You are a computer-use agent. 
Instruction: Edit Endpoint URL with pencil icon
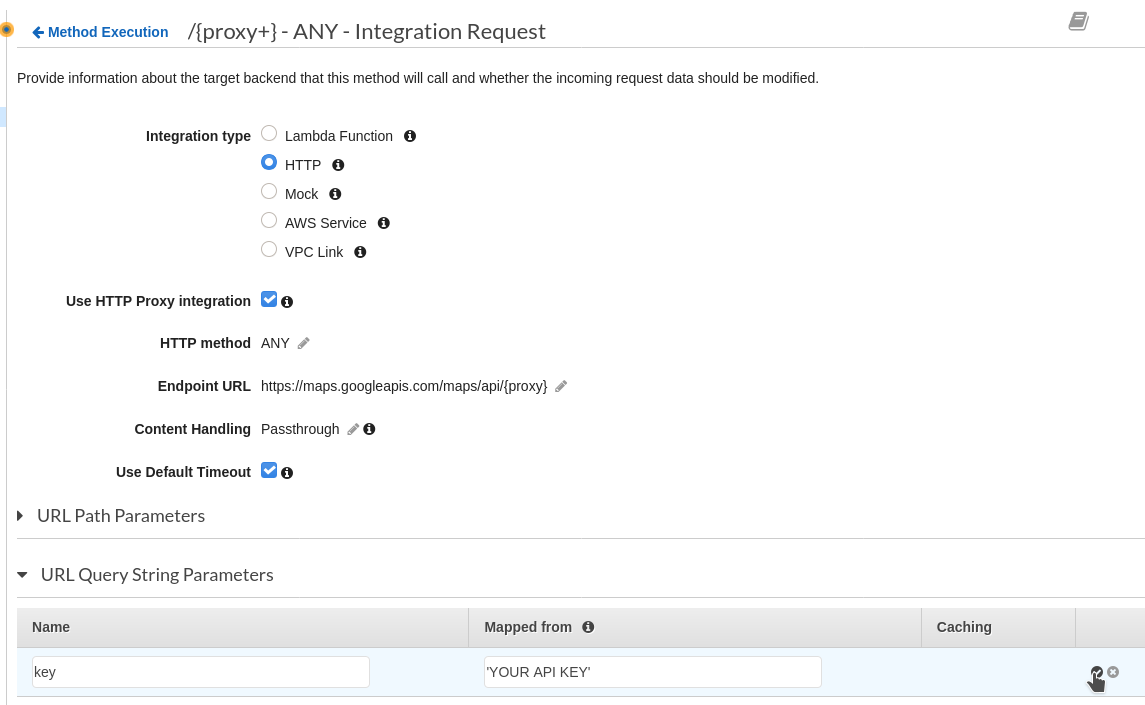[561, 386]
